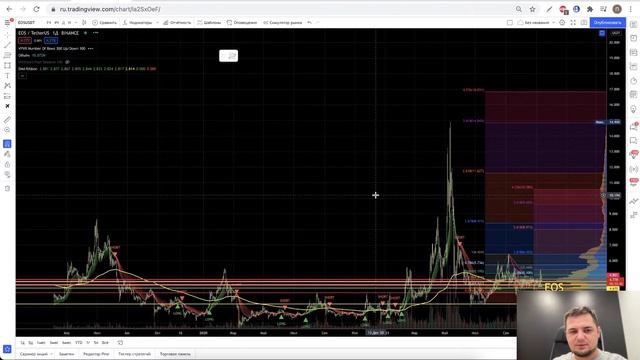Reload the page in Chrome
Viewport: 640px width, 360px height.
tap(36, 9)
